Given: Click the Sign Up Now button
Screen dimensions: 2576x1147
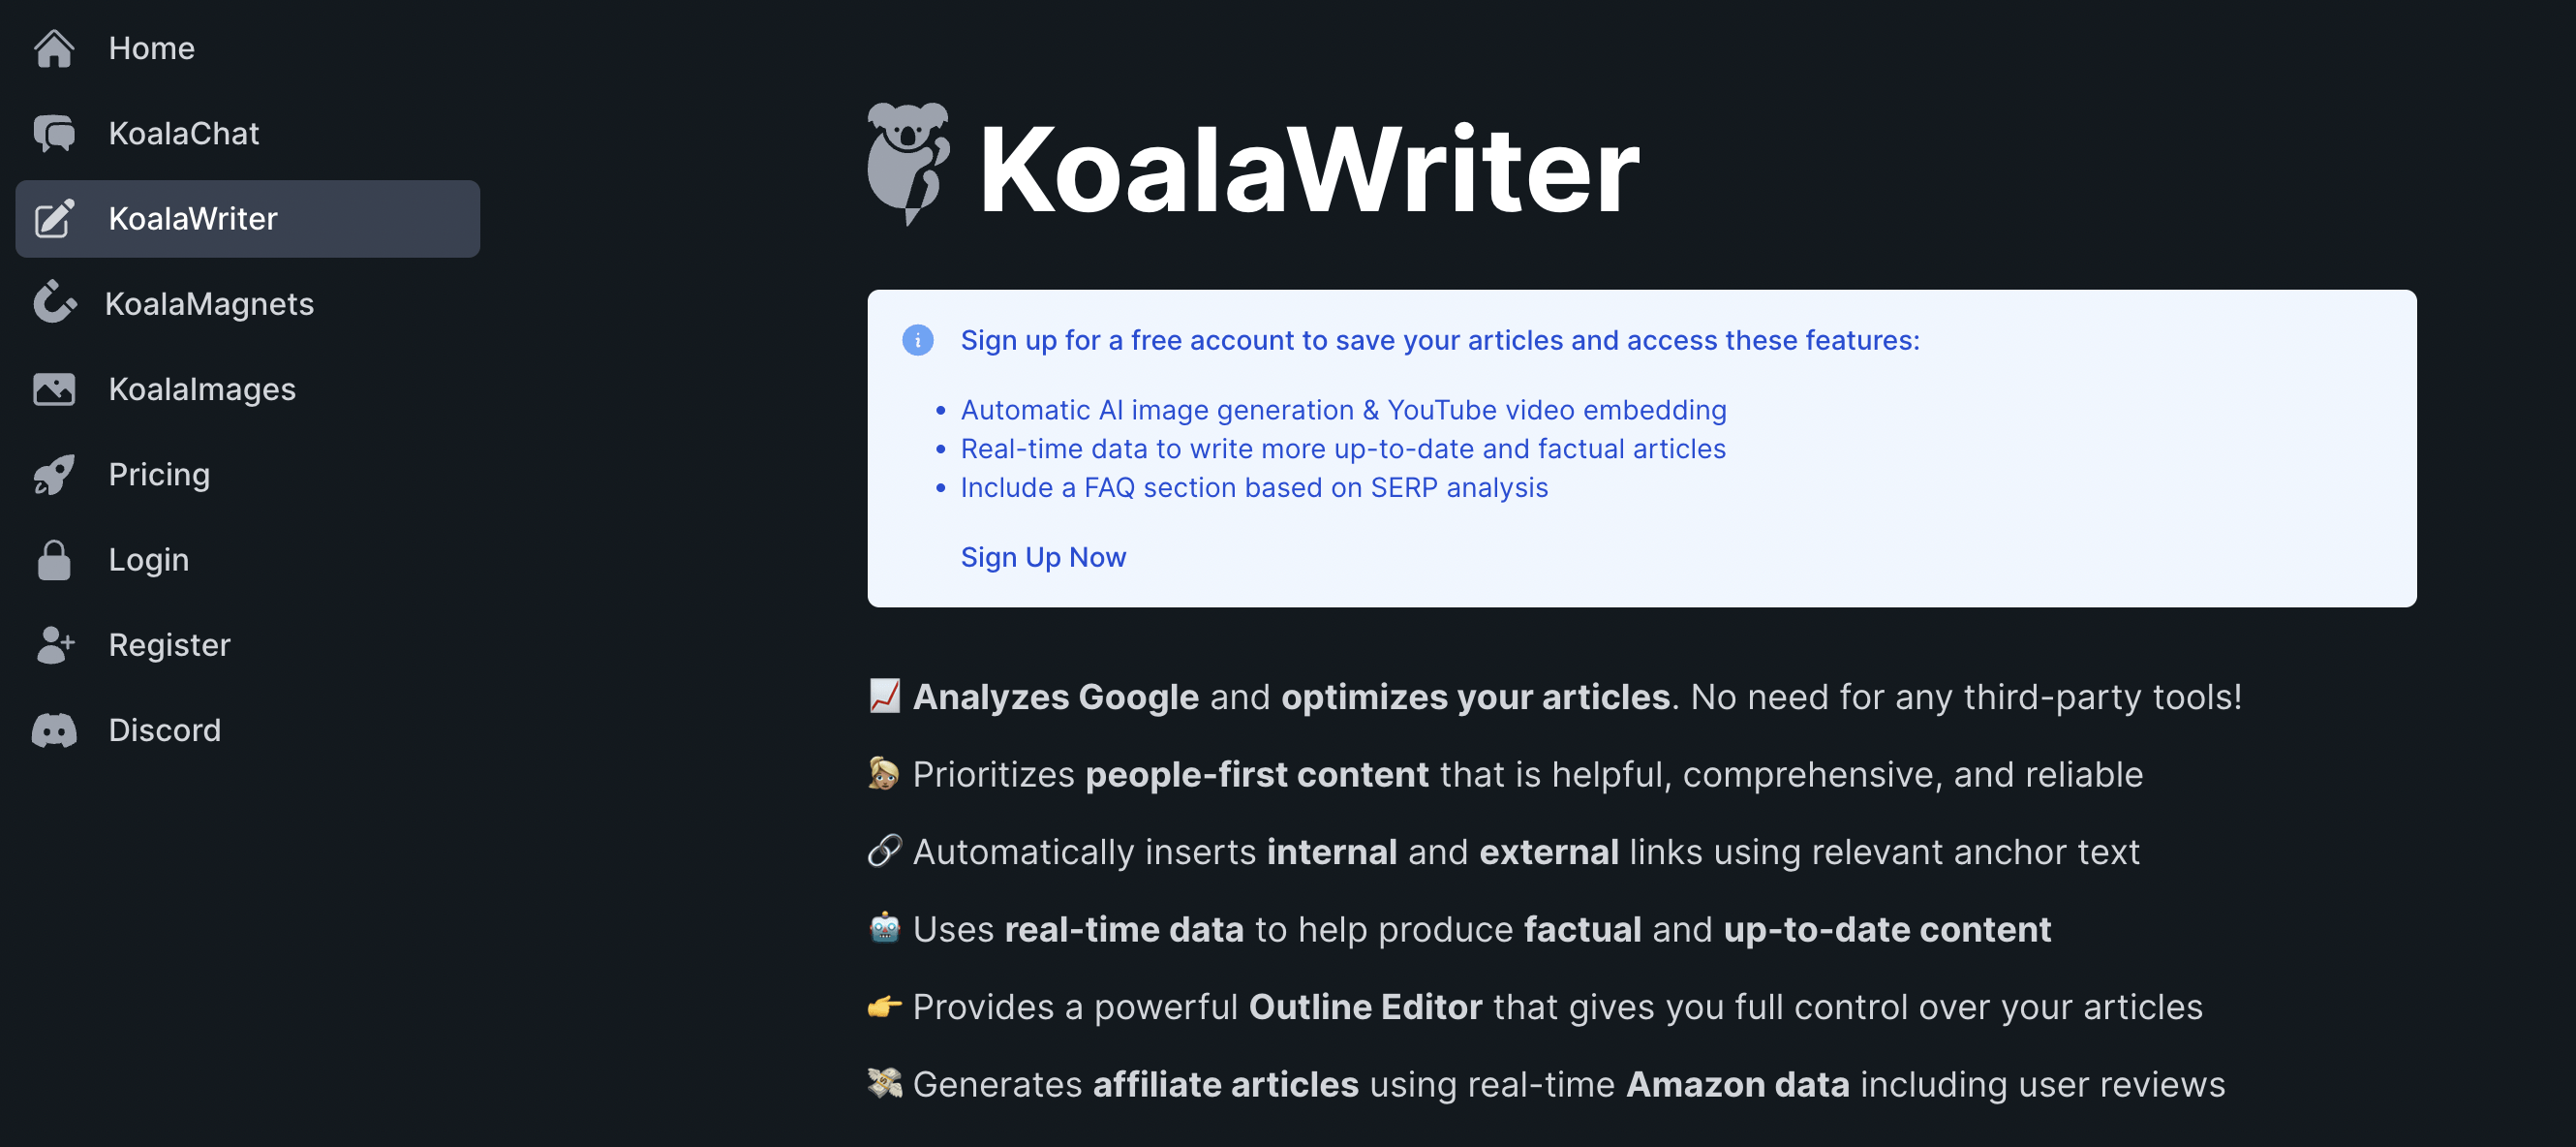Looking at the screenshot, I should click(x=1043, y=555).
